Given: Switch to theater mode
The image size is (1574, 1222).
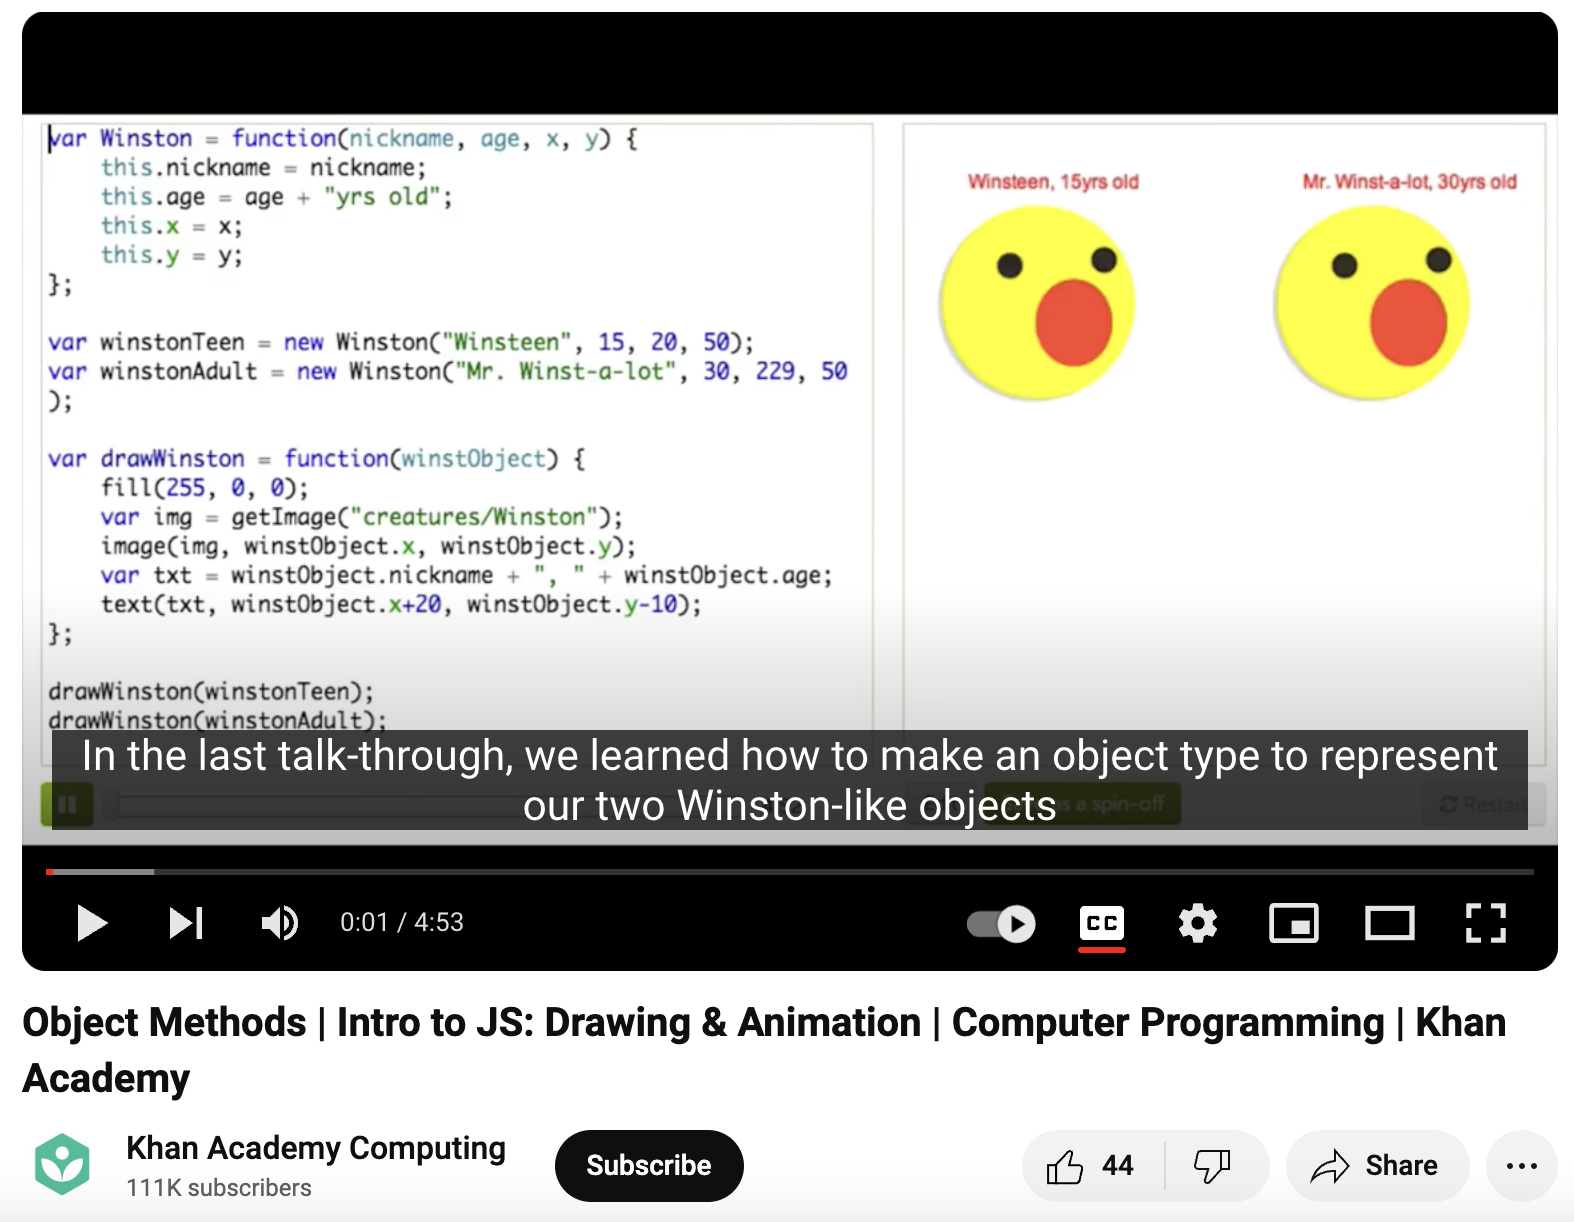Looking at the screenshot, I should [1390, 922].
